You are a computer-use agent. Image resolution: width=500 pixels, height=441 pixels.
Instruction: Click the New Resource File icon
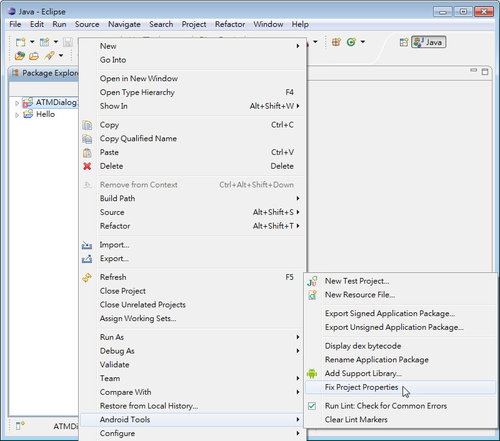tap(312, 295)
